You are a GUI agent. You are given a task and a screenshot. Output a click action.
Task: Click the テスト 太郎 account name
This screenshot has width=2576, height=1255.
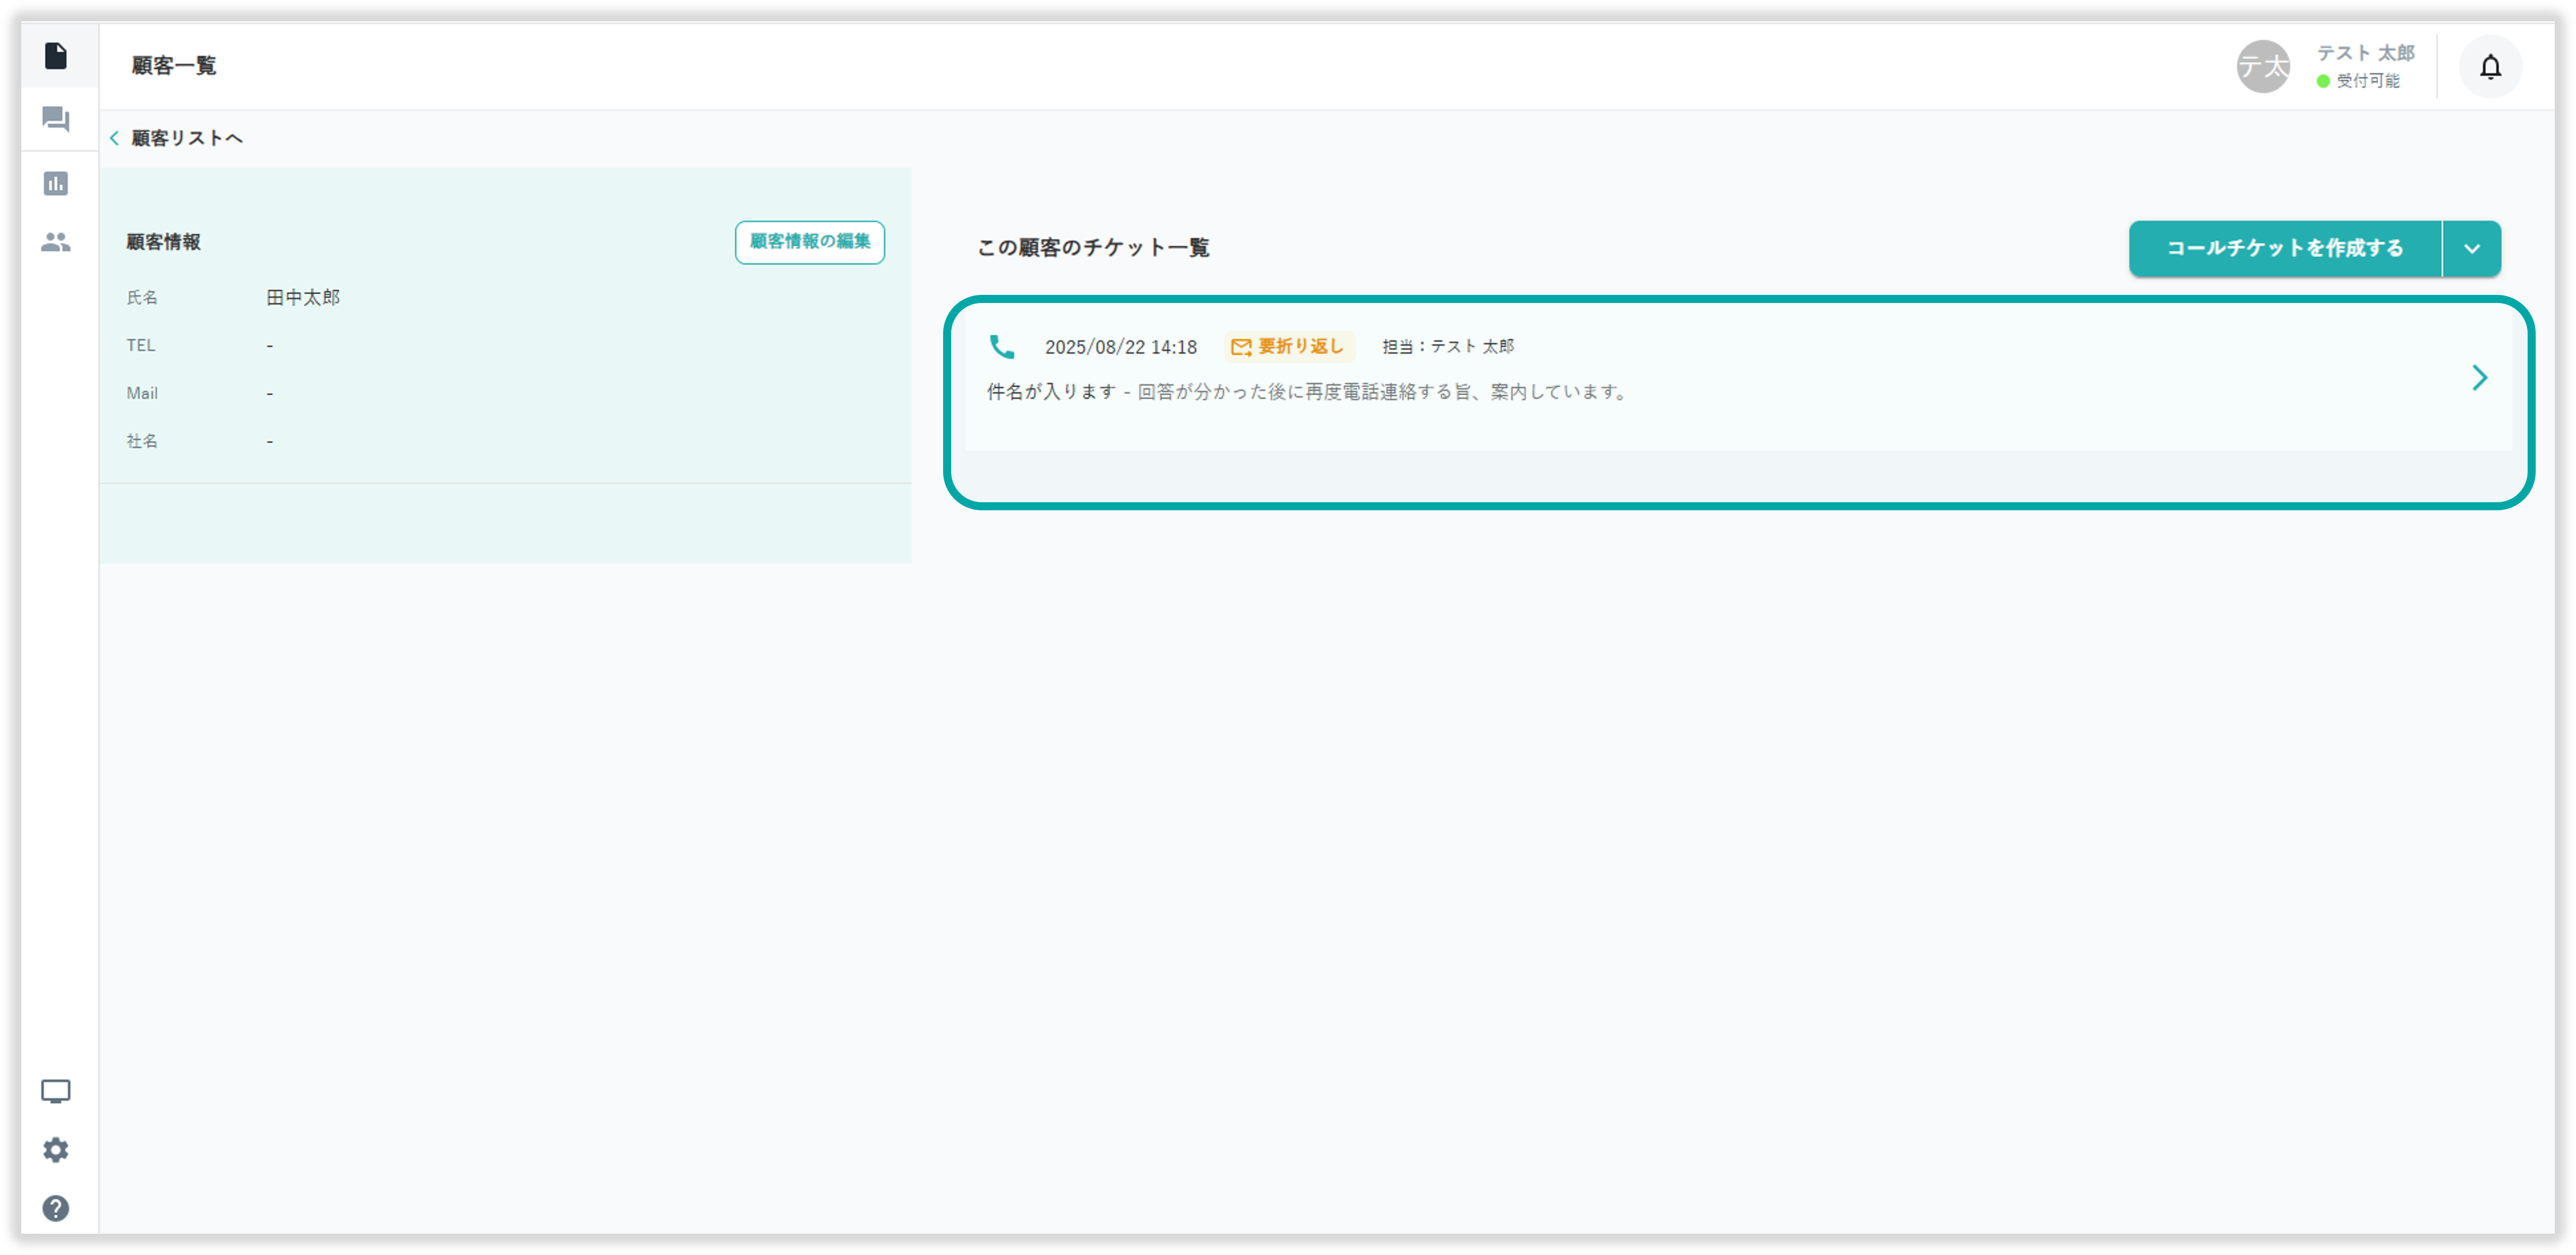(2365, 53)
